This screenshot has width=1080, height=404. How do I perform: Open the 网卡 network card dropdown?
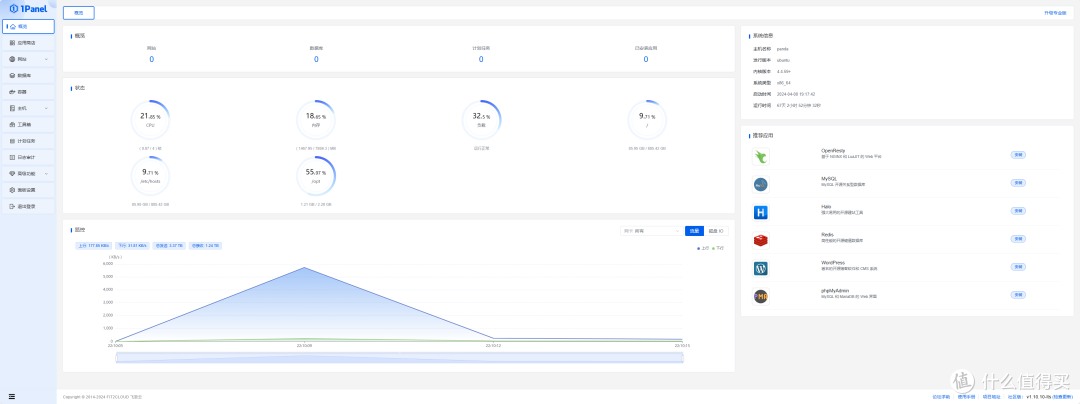point(651,231)
